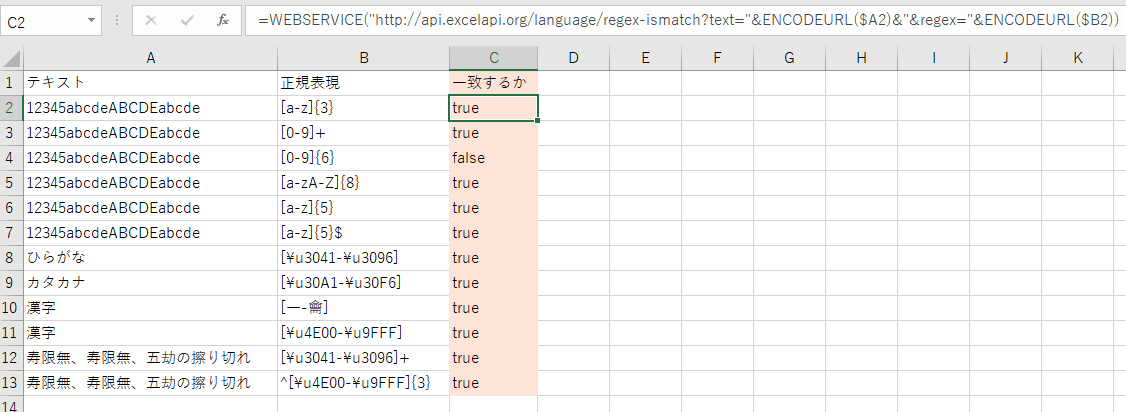Select the cell containing false
1126x412 pixels.
(x=493, y=158)
